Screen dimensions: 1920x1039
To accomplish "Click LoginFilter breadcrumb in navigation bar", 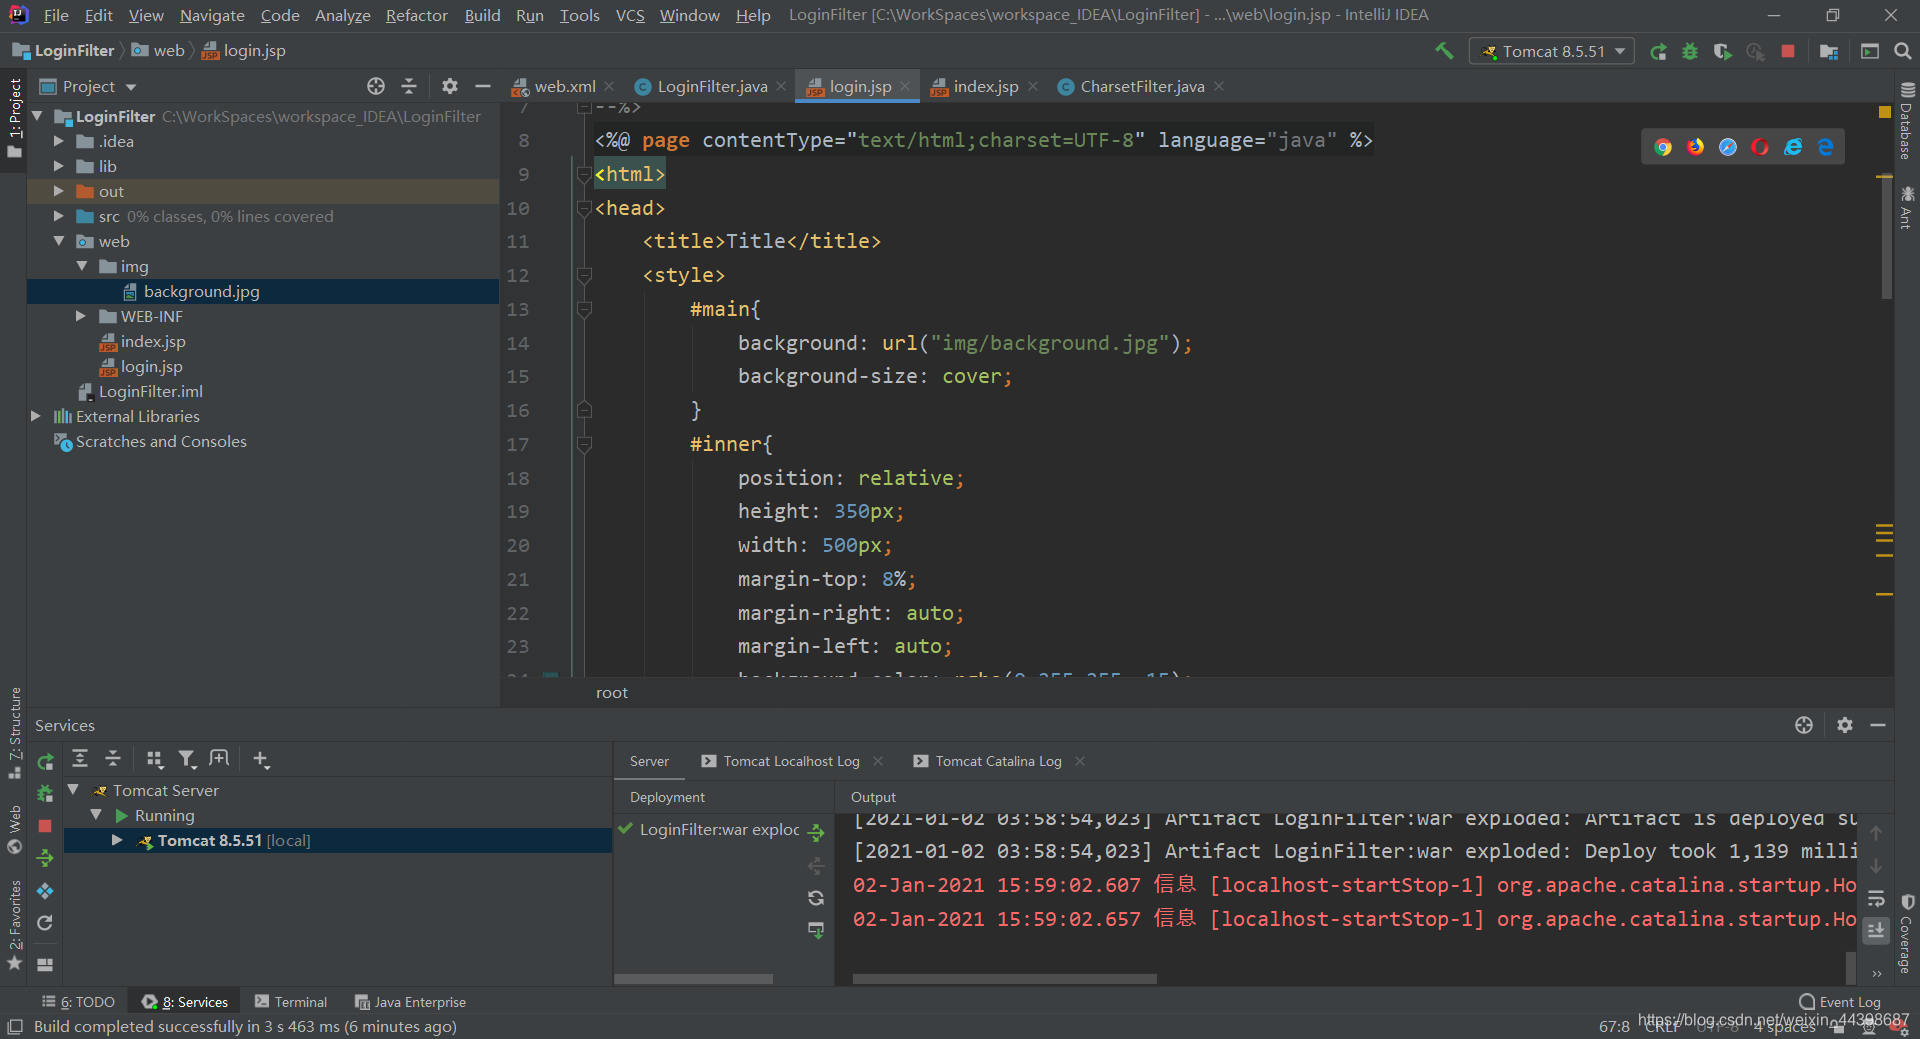I will pos(64,50).
